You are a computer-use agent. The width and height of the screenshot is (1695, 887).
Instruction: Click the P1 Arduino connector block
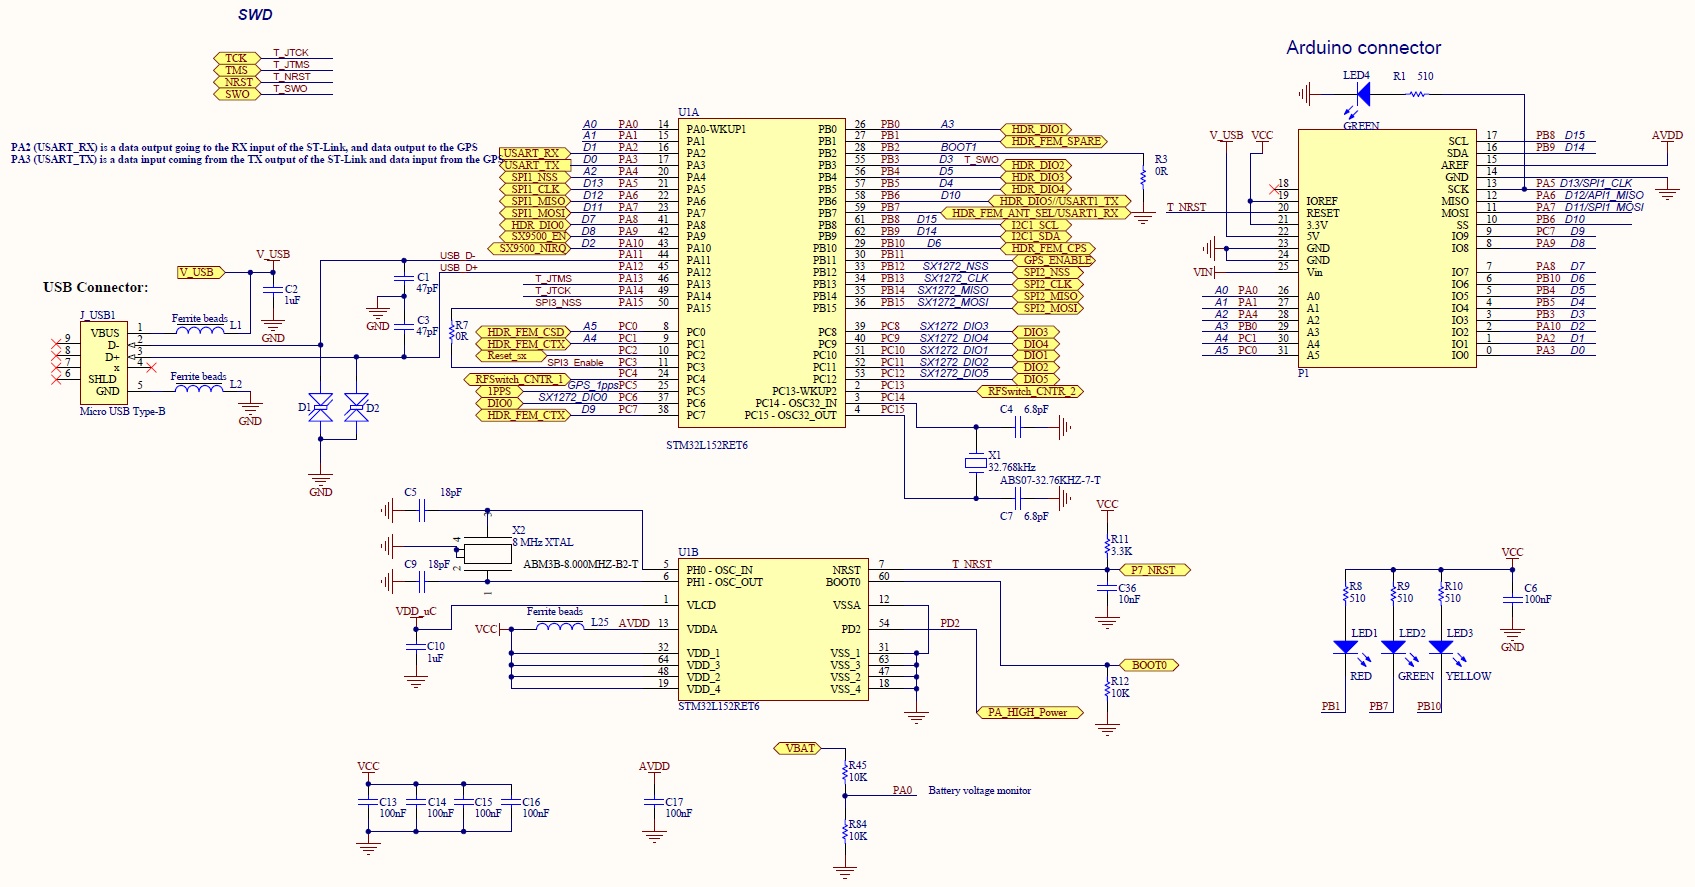pyautogui.click(x=1386, y=248)
